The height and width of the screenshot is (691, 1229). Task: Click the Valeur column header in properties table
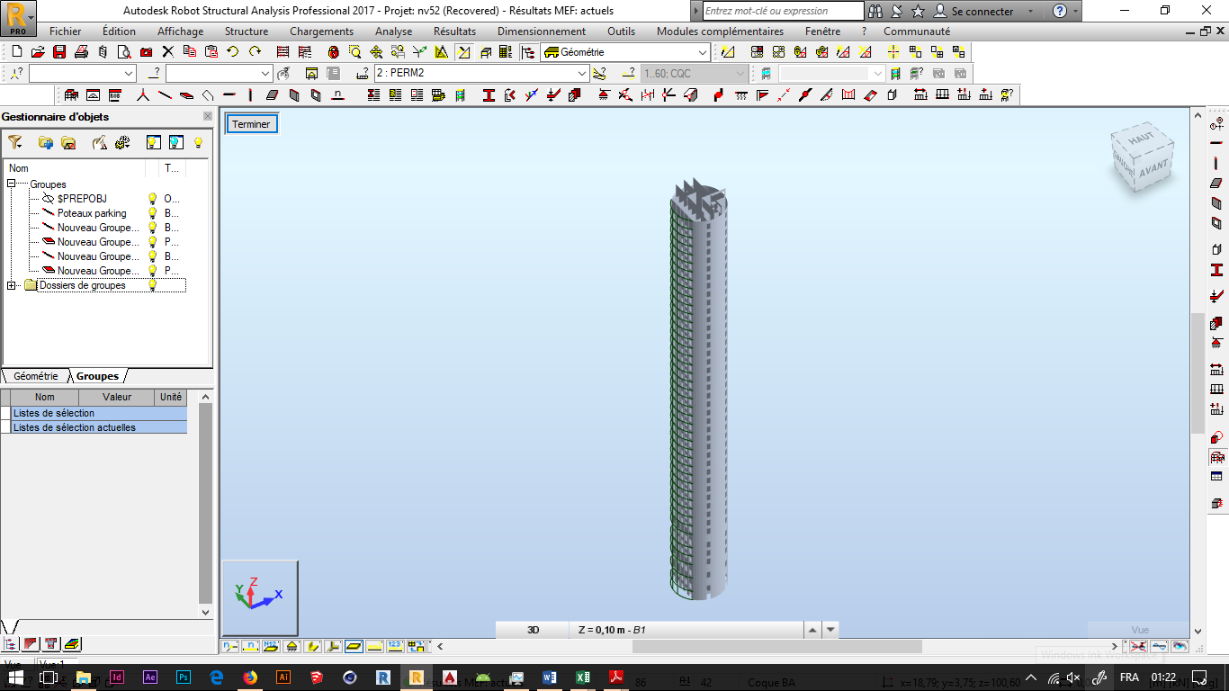(x=117, y=397)
